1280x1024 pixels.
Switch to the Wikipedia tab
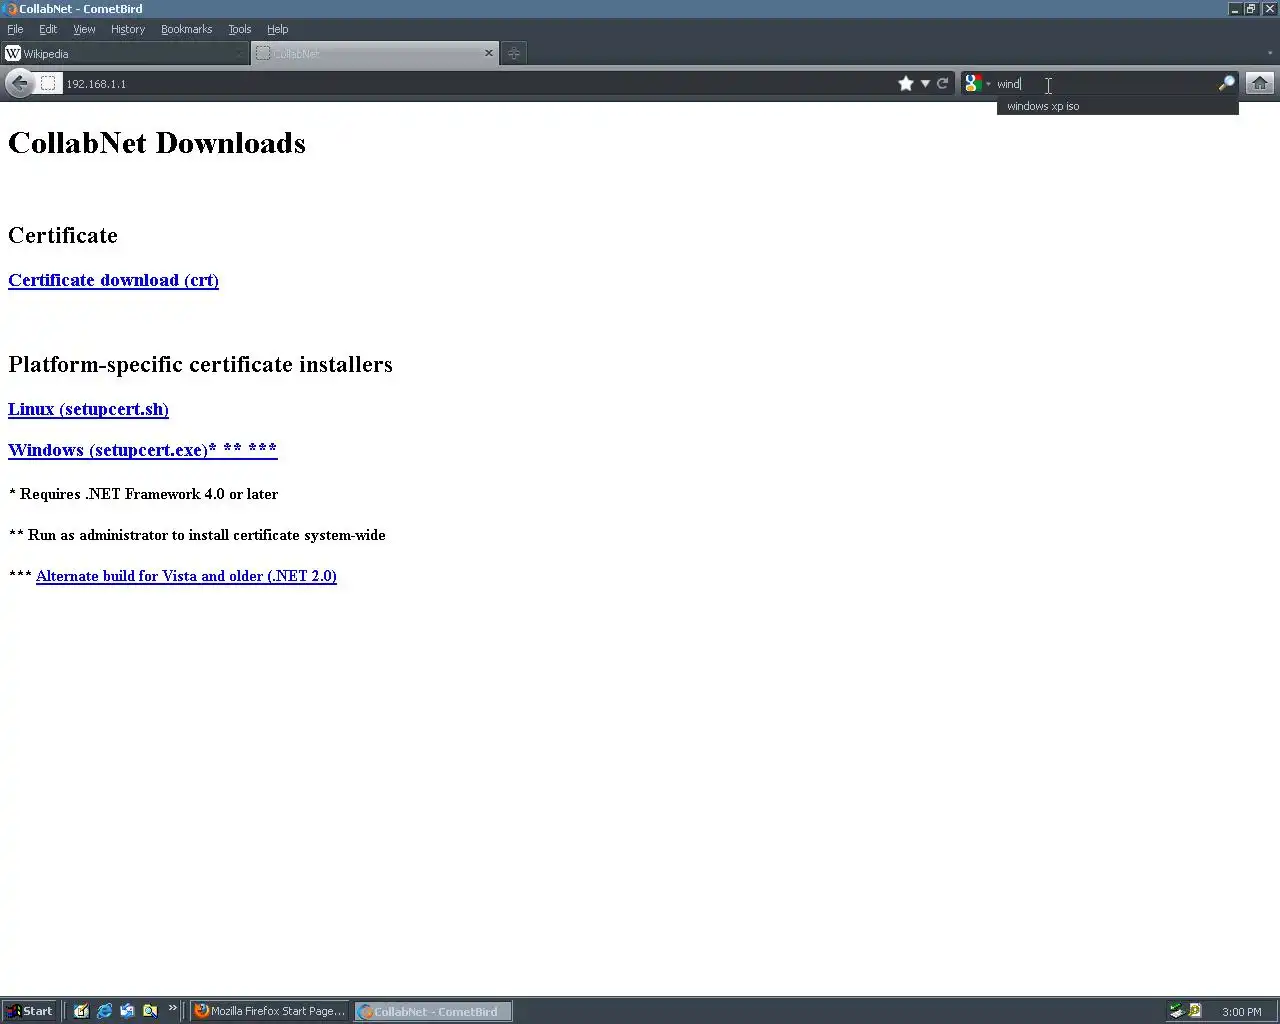pyautogui.click(x=124, y=54)
